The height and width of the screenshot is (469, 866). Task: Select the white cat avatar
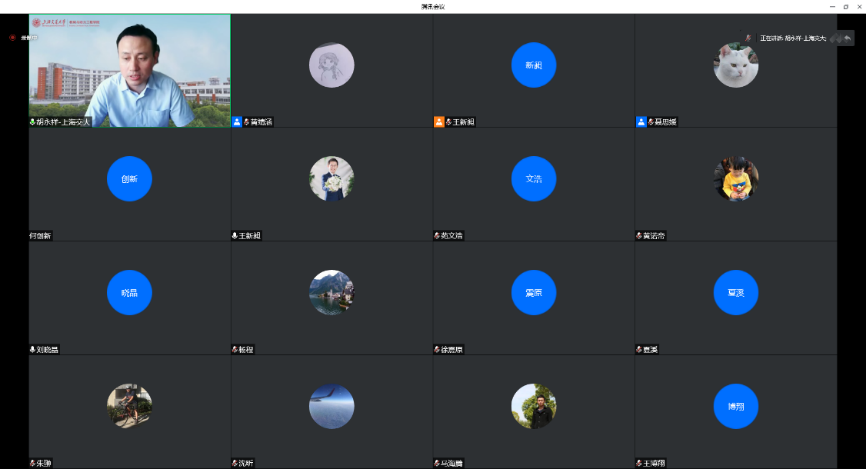click(x=735, y=65)
